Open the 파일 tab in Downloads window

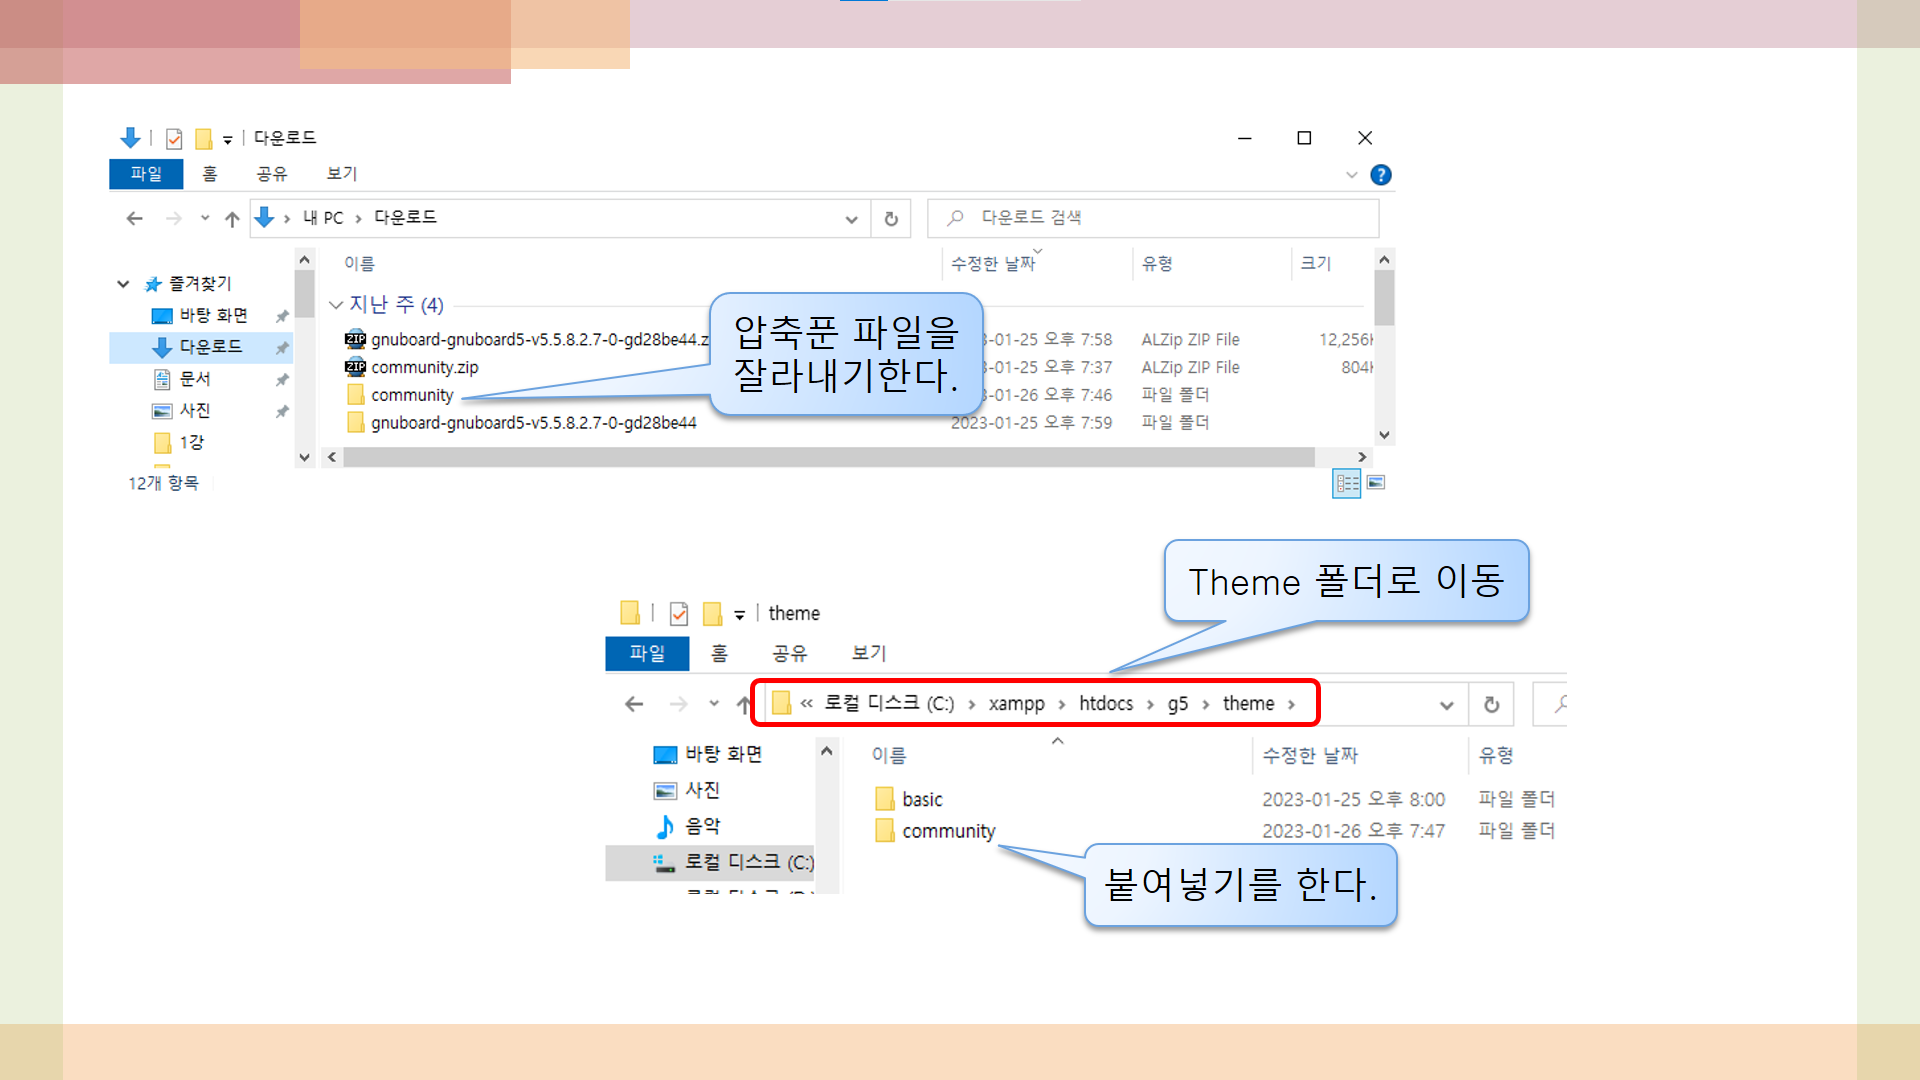coord(146,174)
